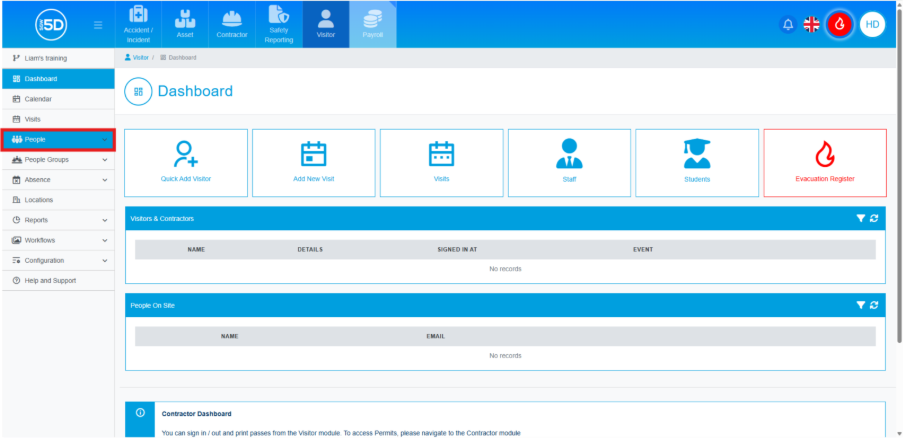
Task: Click the notification bell icon
Action: 787,24
